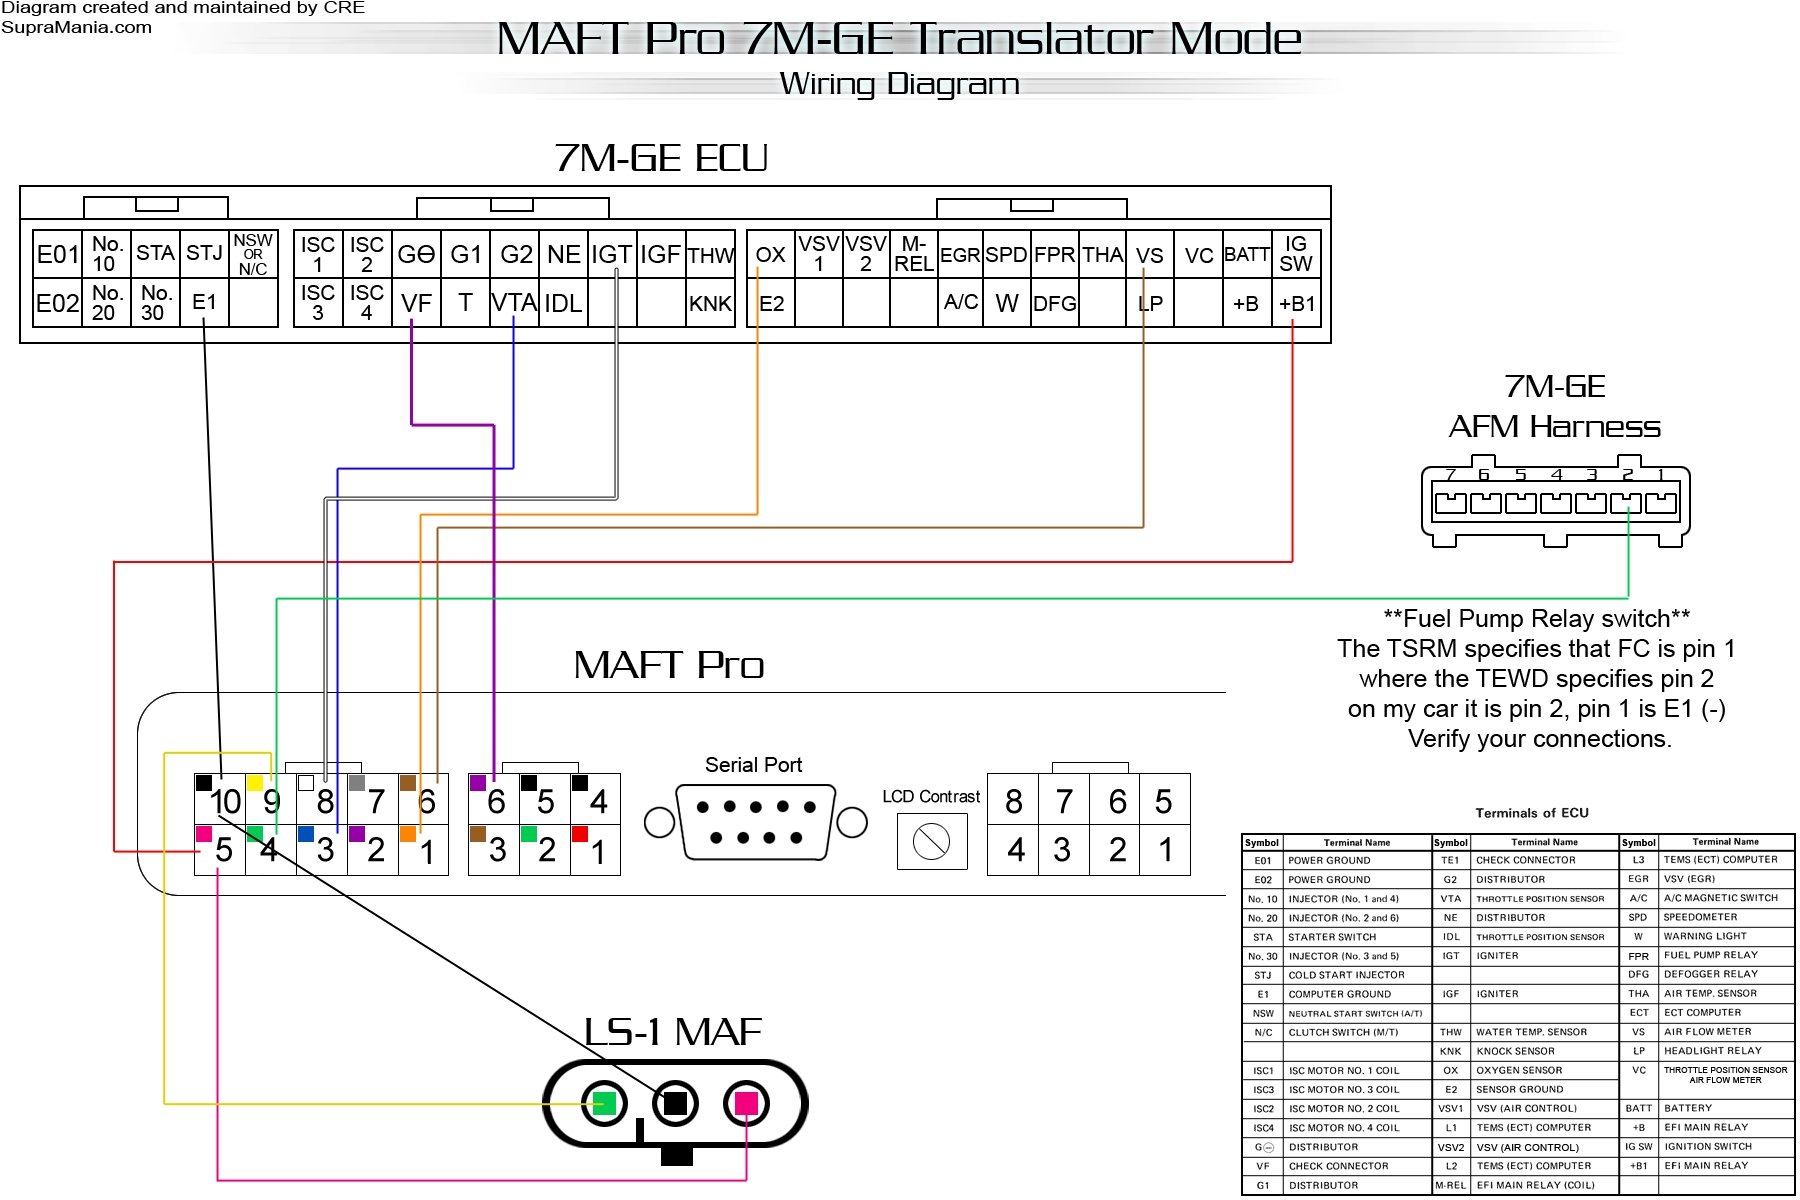Click the VTA terminal on the ECU
1800x1200 pixels.
(514, 303)
